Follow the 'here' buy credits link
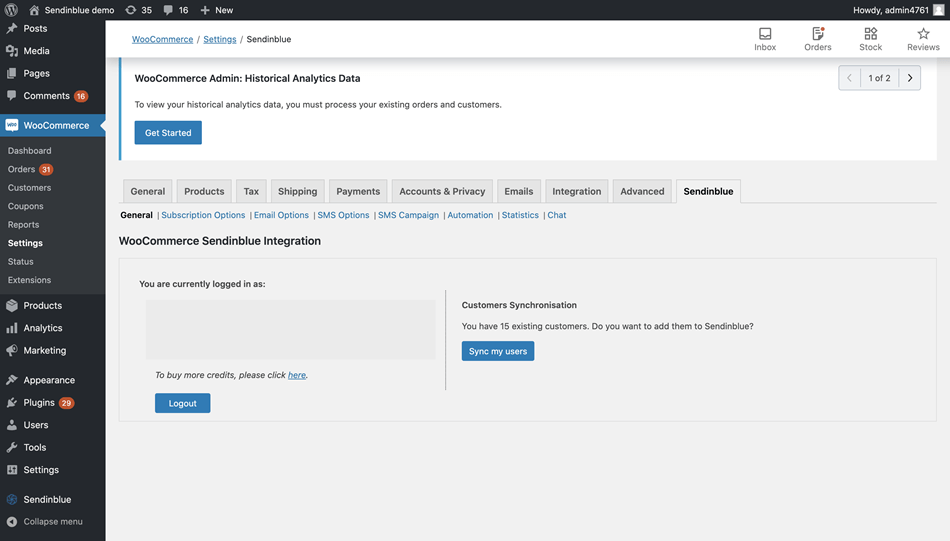The image size is (950, 541). 297,375
